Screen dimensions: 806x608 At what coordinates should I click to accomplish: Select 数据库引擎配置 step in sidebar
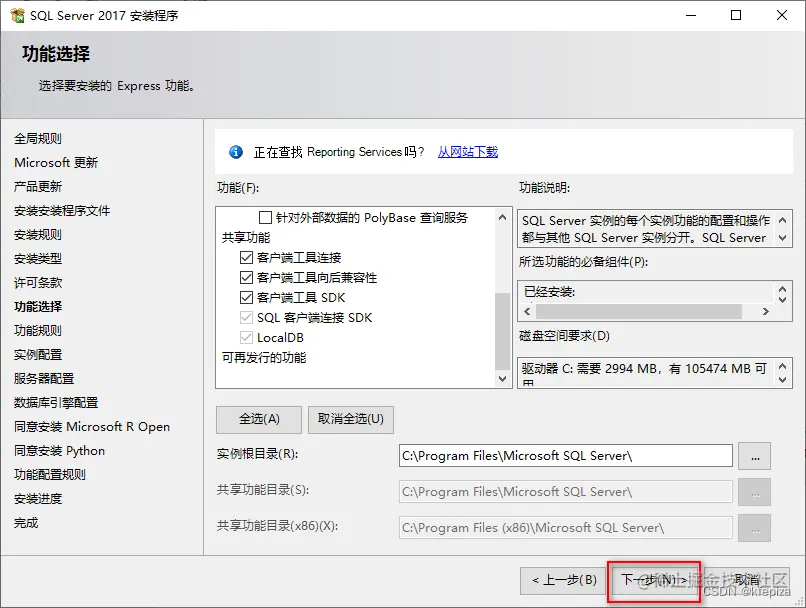[56, 403]
